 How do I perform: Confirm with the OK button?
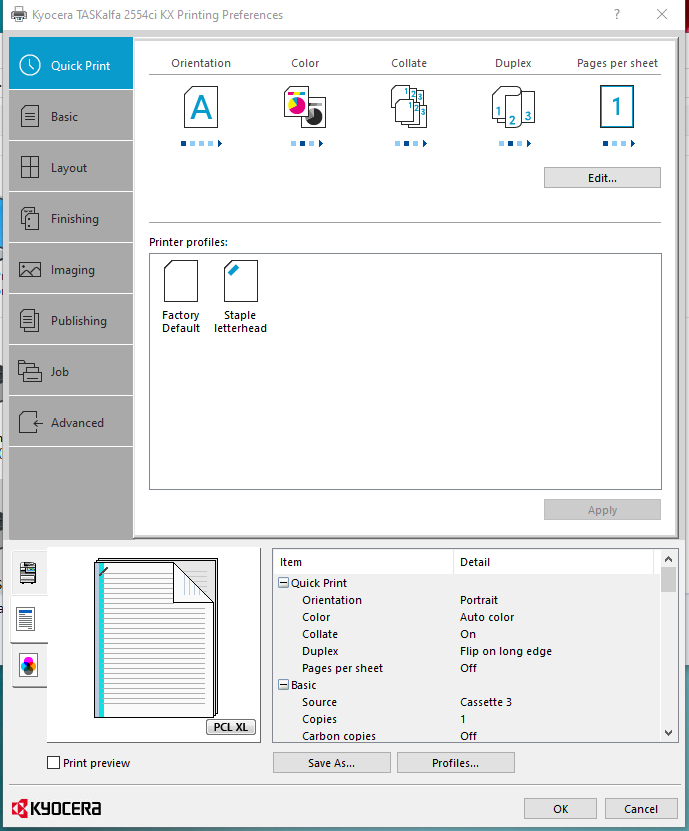(560, 809)
